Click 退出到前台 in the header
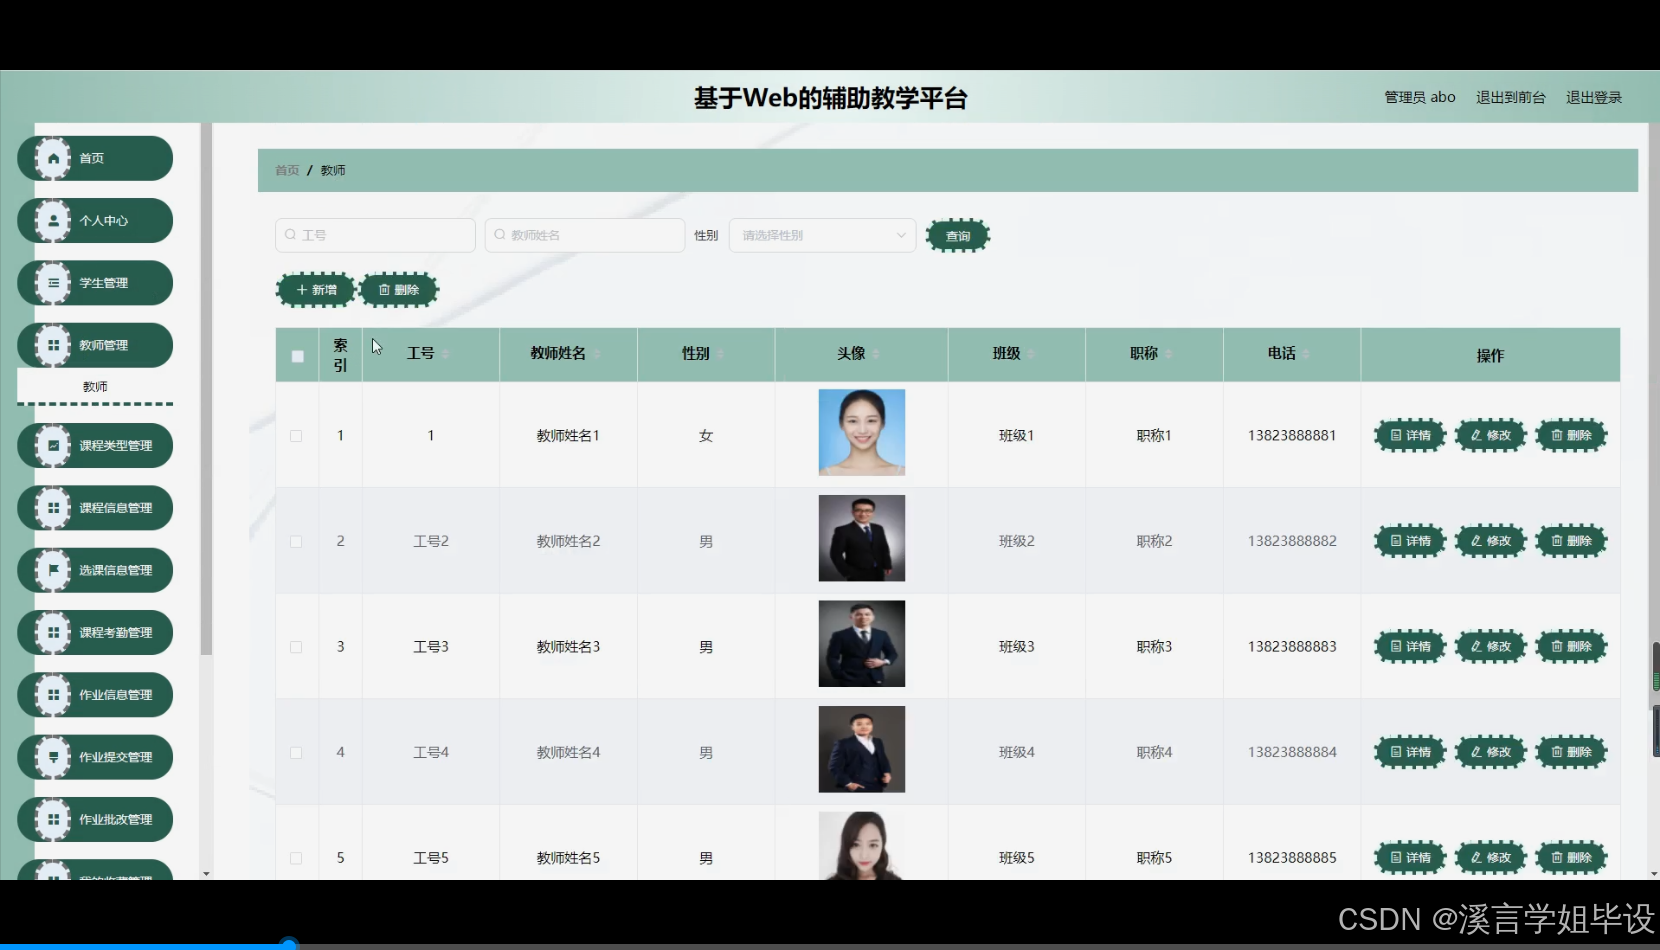Viewport: 1660px width, 950px height. click(1510, 97)
